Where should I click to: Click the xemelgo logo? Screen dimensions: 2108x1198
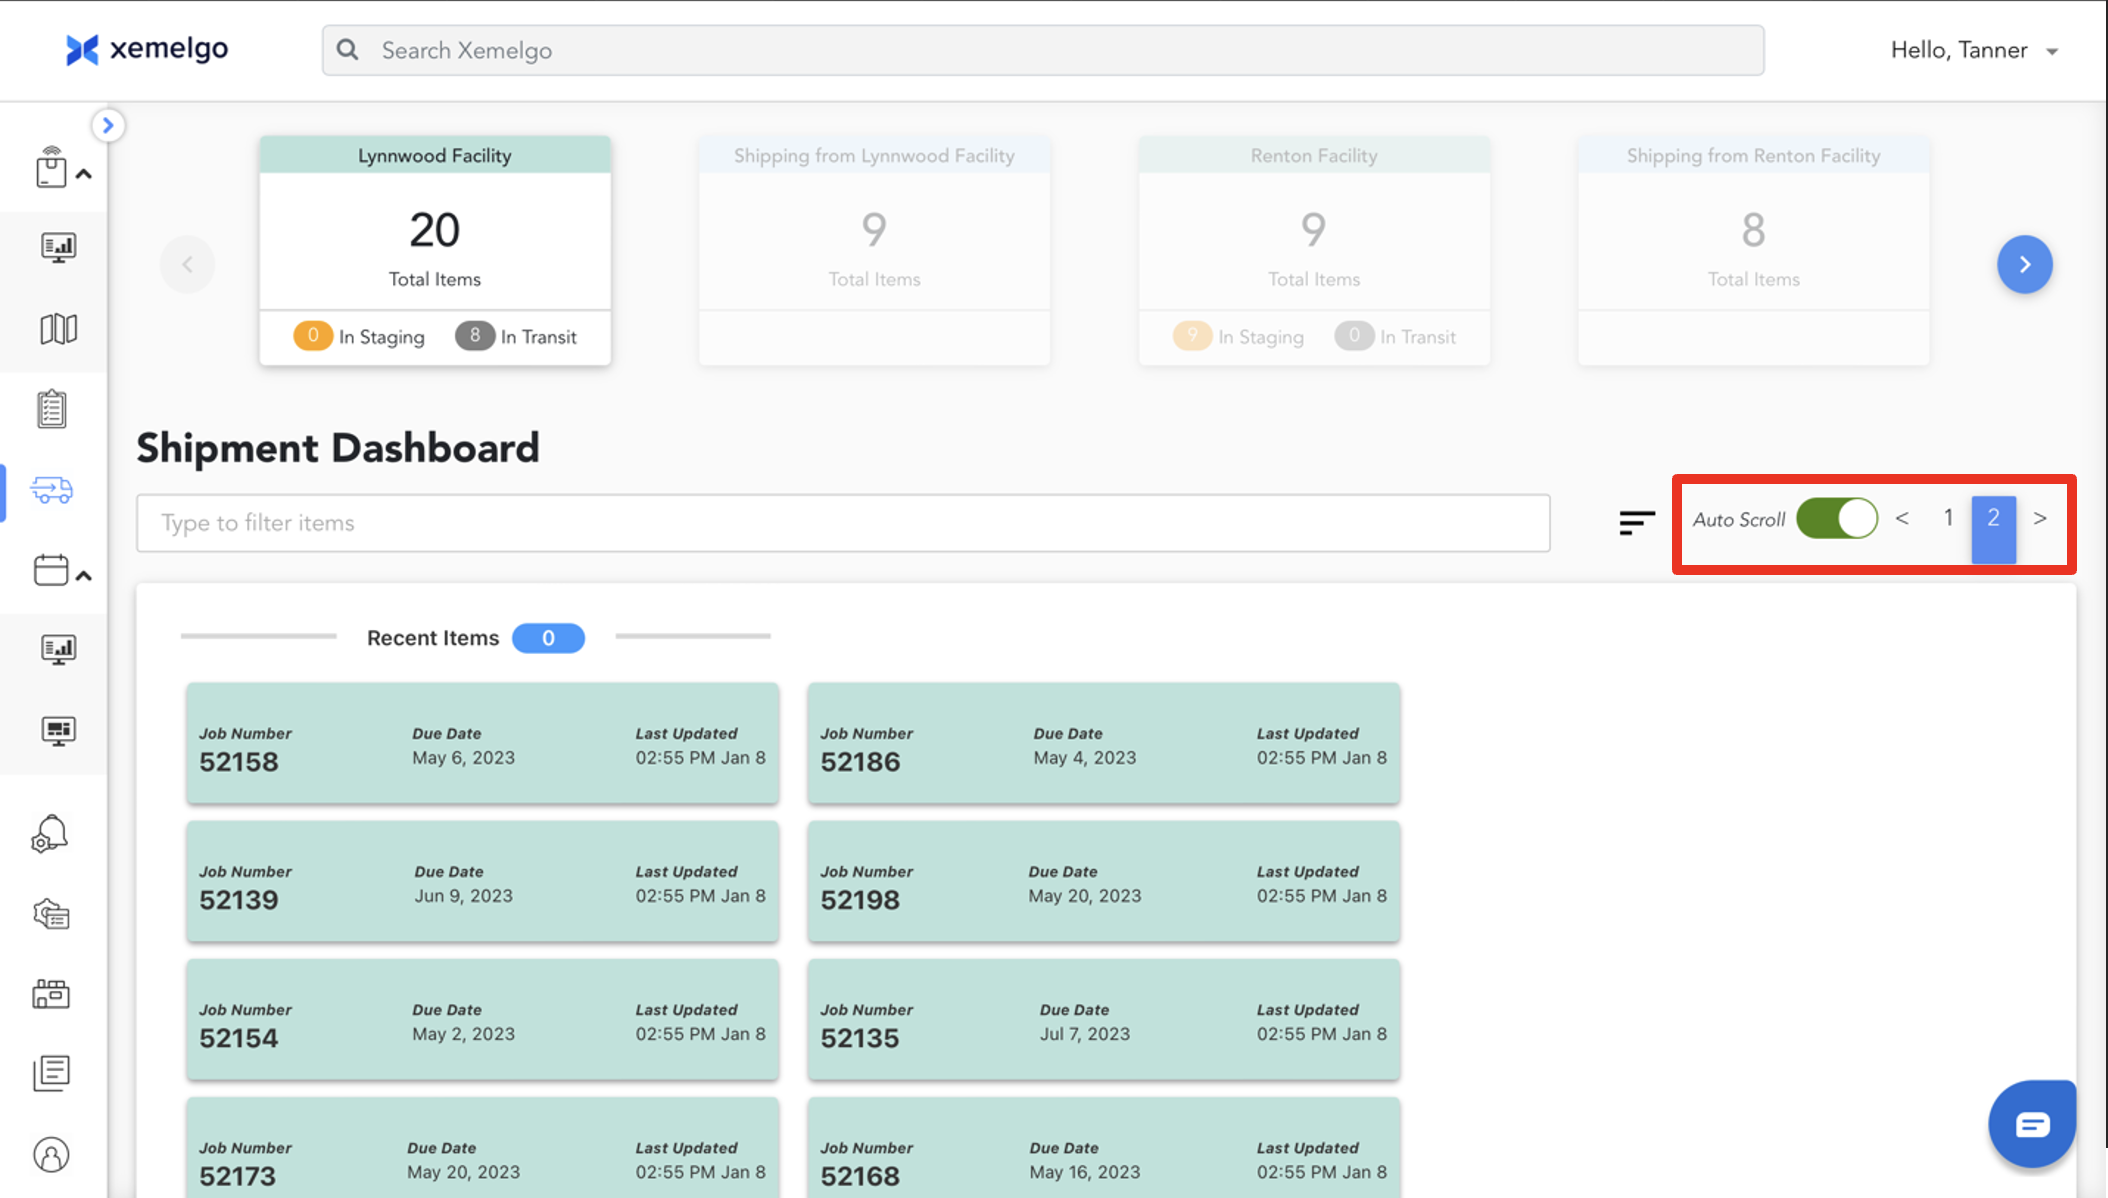(x=147, y=49)
